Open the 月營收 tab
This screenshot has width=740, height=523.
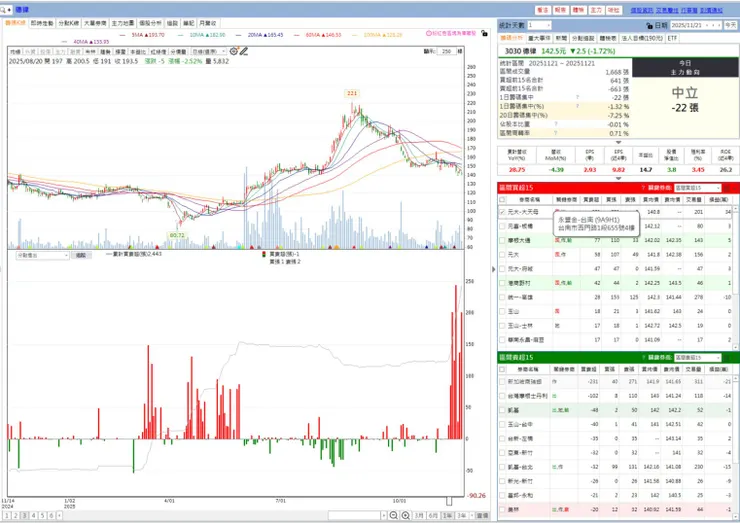(208, 23)
